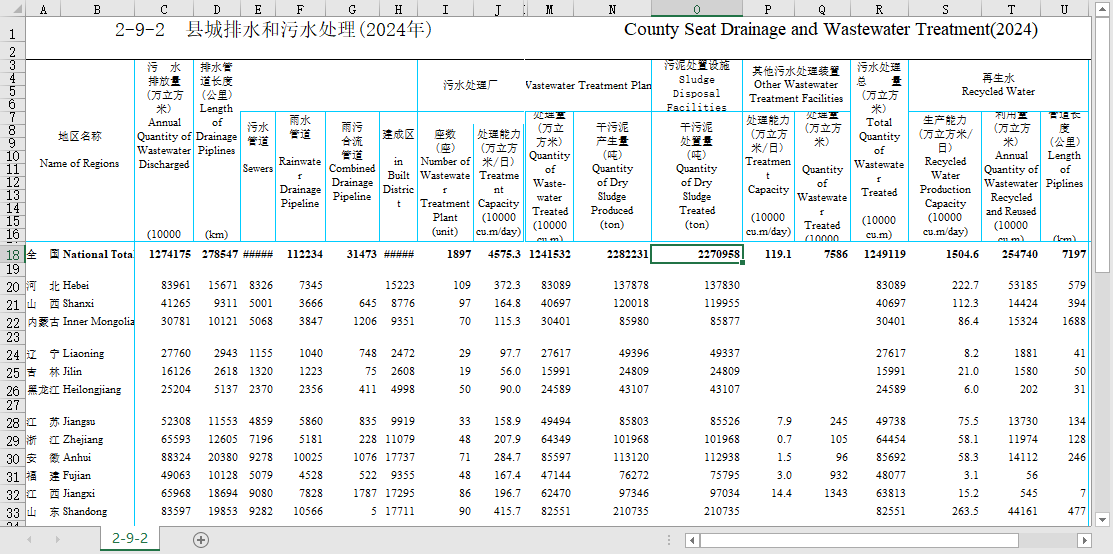Select the title cell County Seat Drainage
Screen dimensions: 1113x554
pos(830,30)
